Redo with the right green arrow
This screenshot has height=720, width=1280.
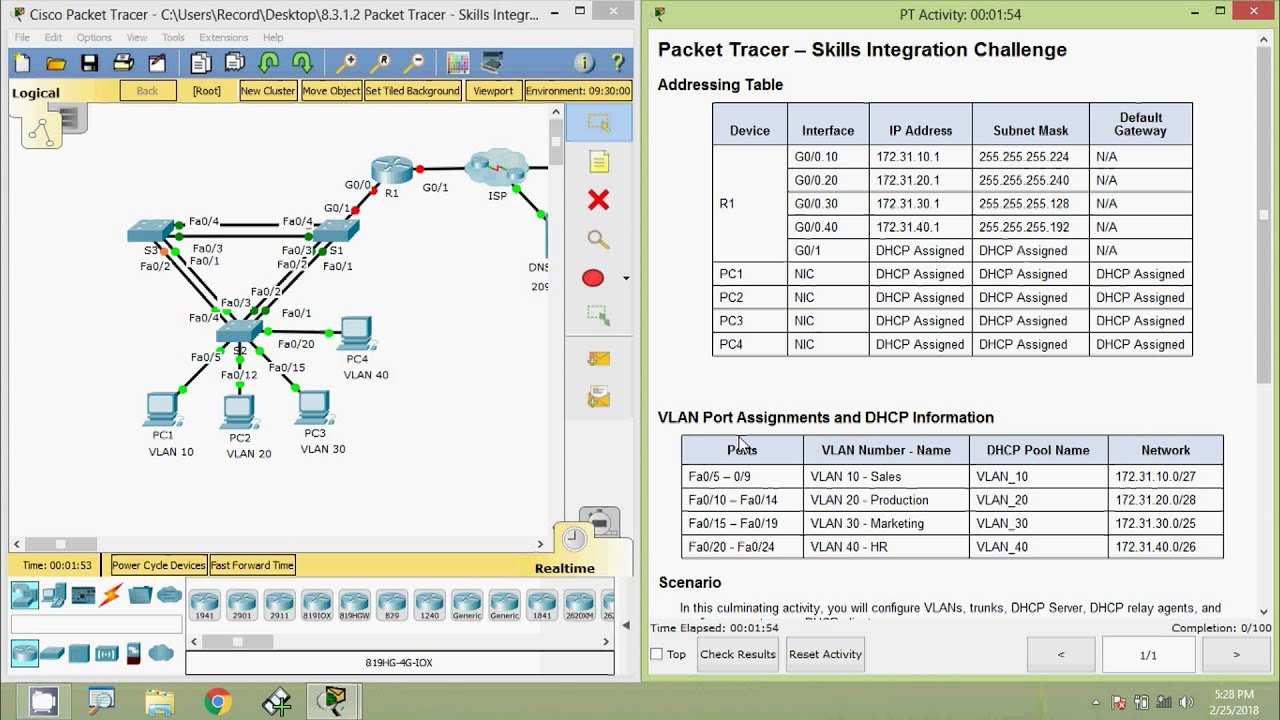click(x=302, y=63)
